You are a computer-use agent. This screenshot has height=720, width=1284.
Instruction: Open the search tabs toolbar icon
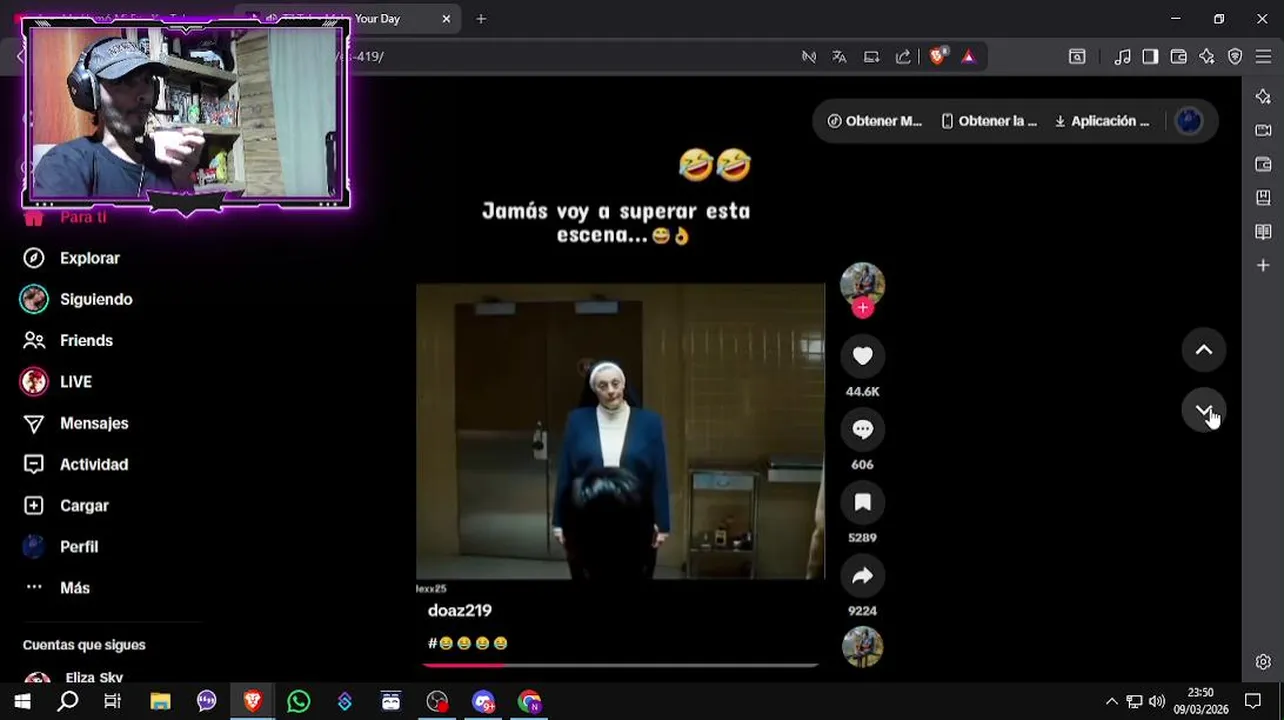(1077, 57)
